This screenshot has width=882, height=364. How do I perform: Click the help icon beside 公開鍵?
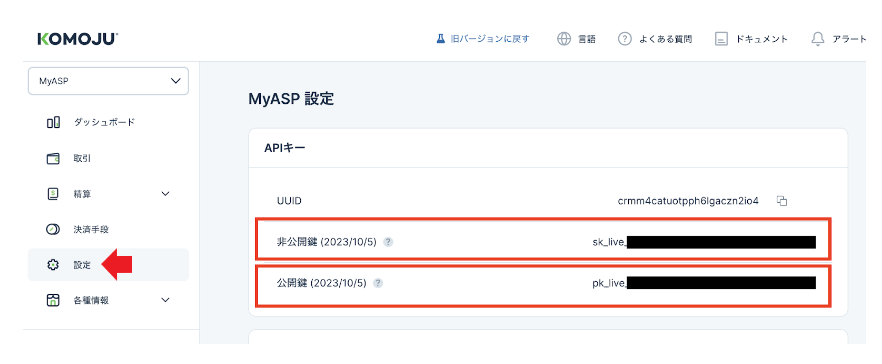(x=378, y=283)
